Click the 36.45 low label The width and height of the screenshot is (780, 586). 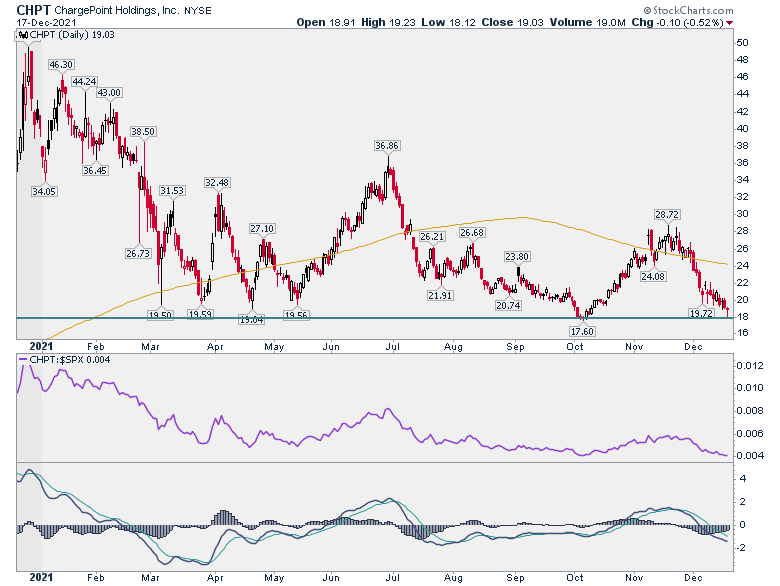pyautogui.click(x=95, y=171)
